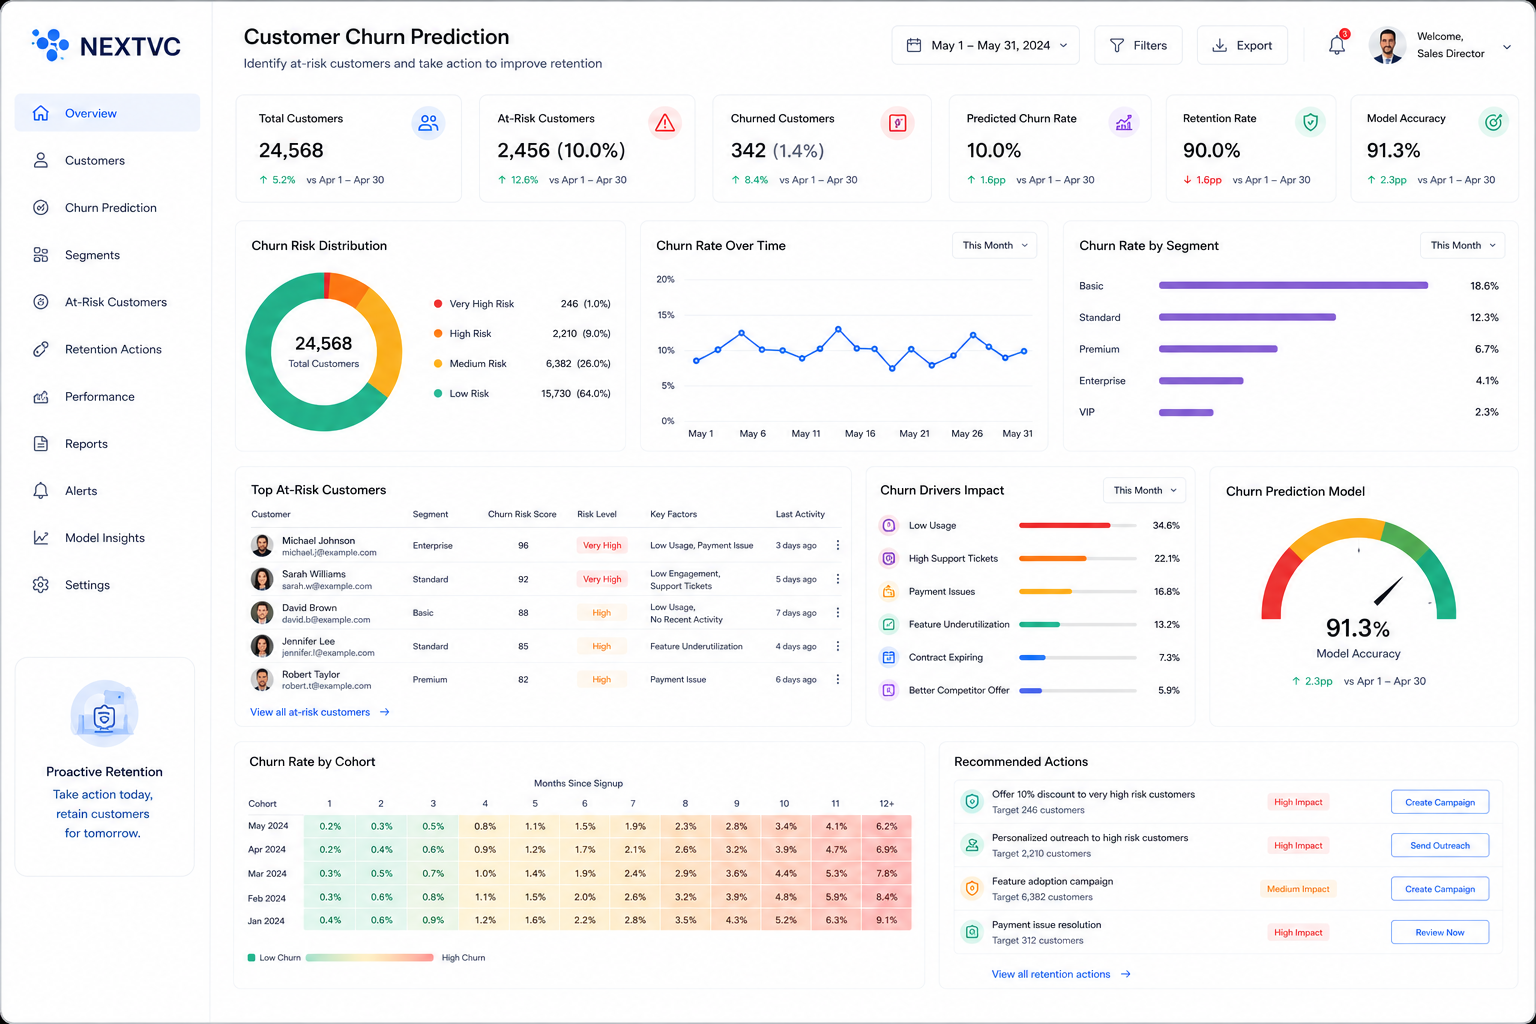
Task: Click the Model Accuracy target icon
Action: pyautogui.click(x=1493, y=122)
